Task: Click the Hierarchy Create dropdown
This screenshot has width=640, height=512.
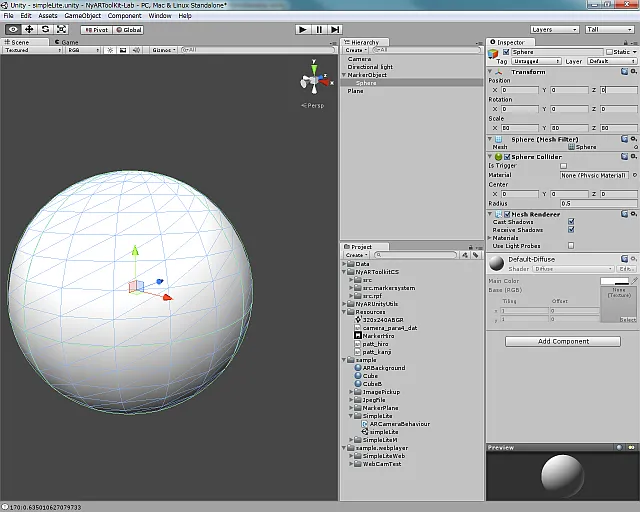Action: pos(356,50)
